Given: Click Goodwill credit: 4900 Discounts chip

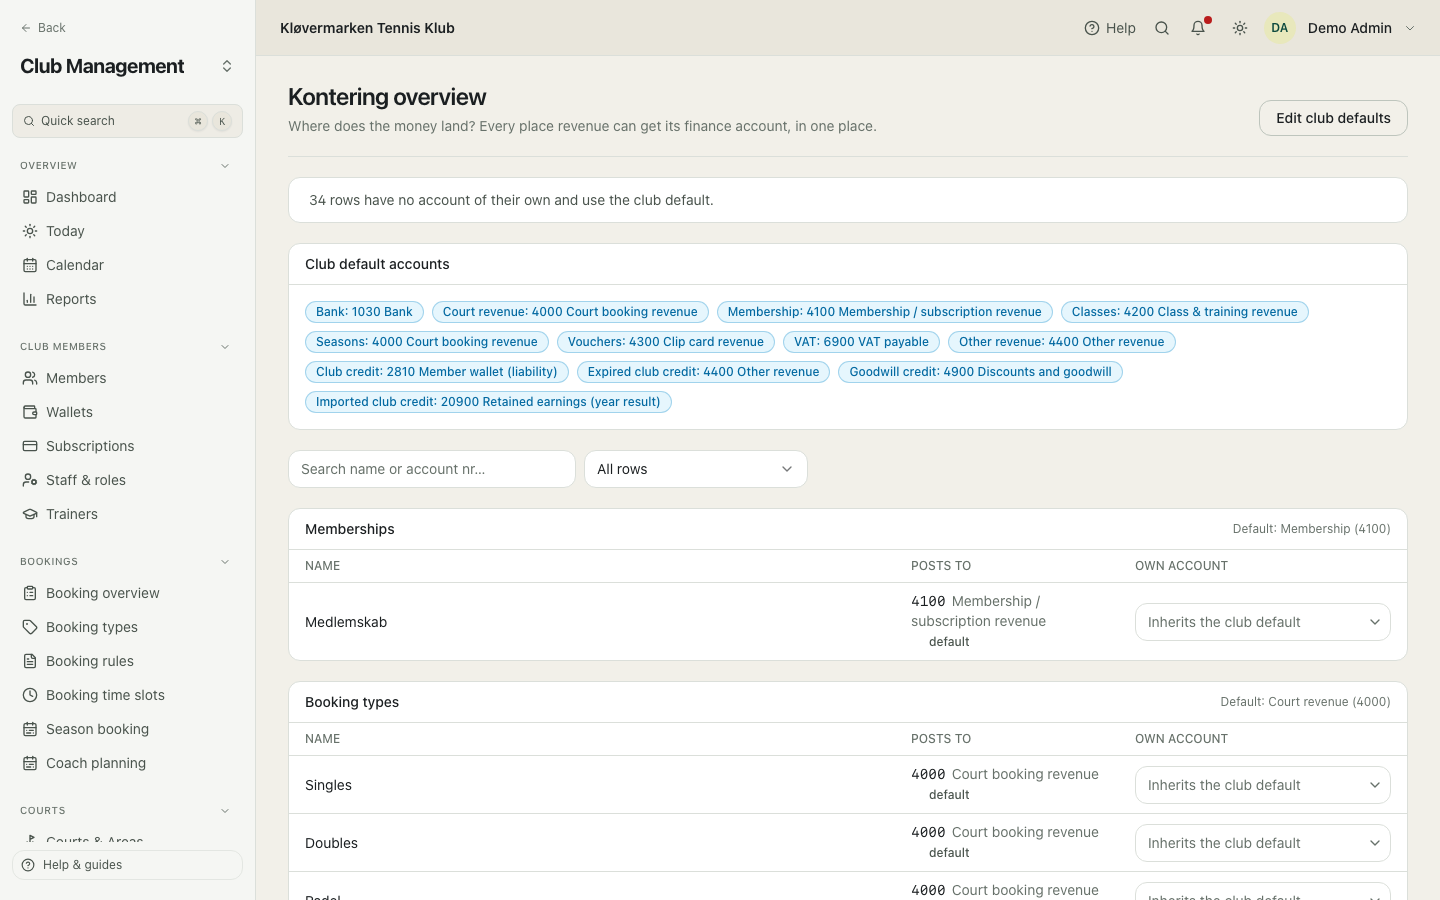Looking at the screenshot, I should (x=980, y=372).
